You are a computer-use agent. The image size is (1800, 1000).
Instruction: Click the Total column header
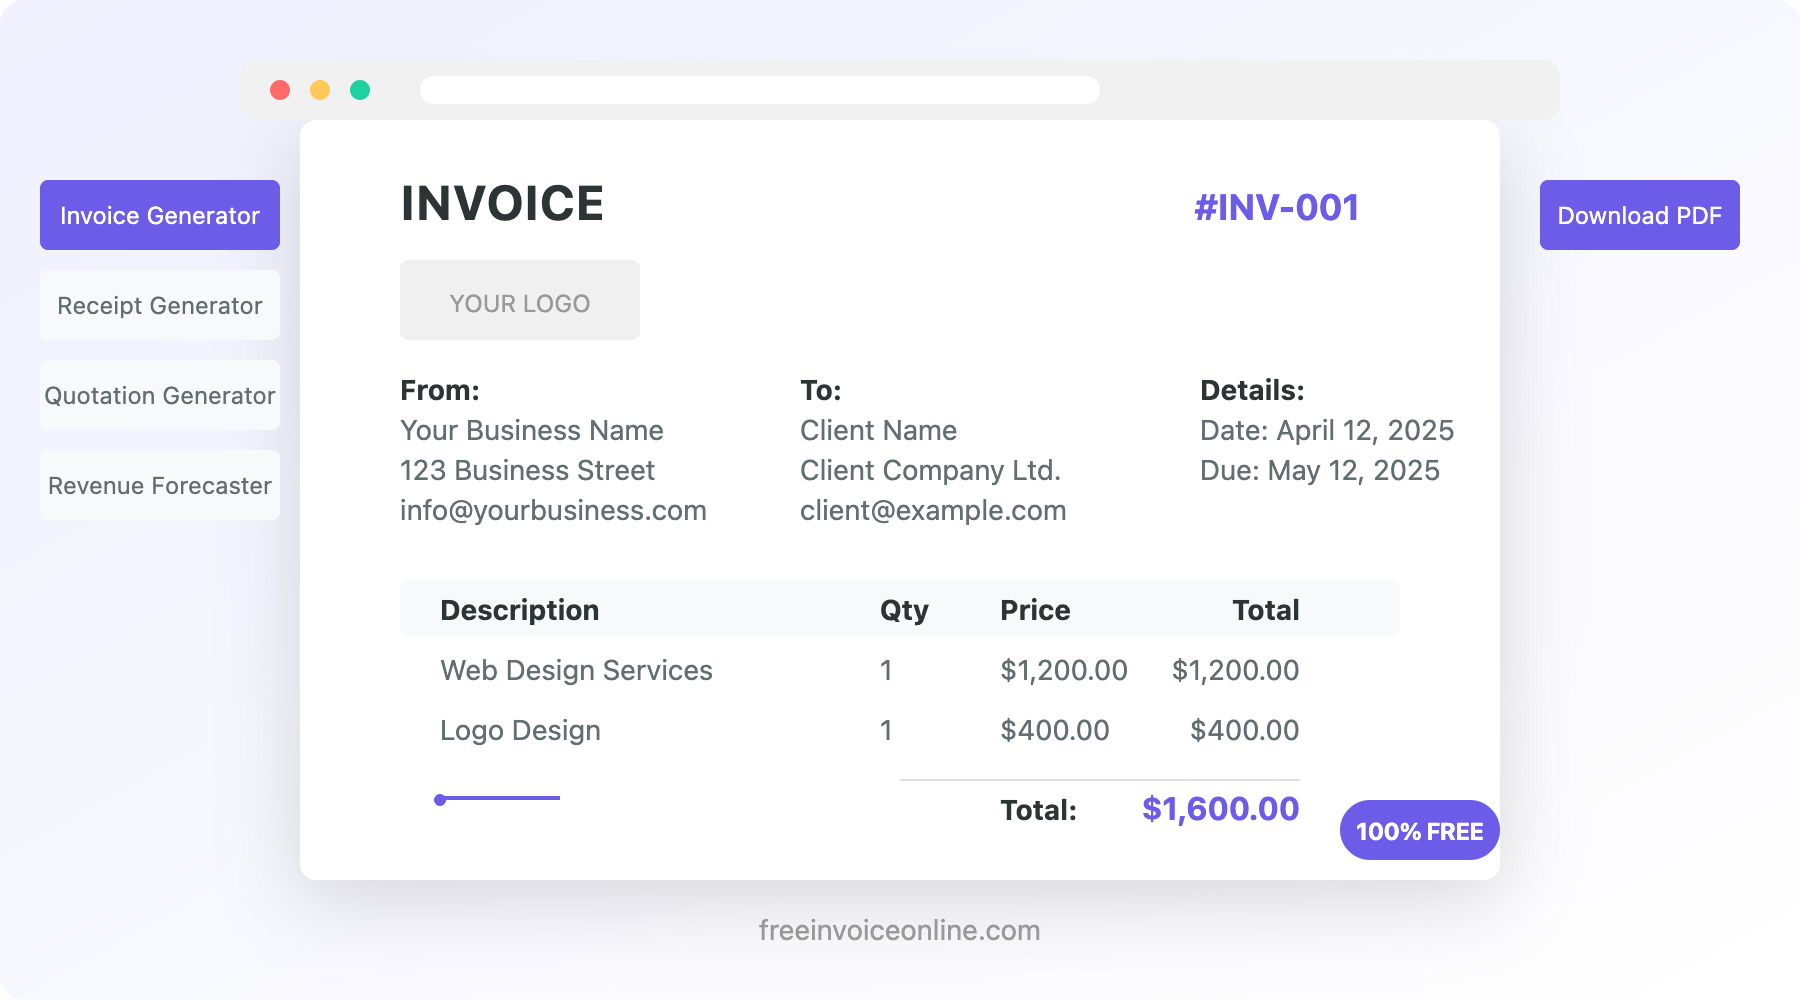coord(1266,610)
